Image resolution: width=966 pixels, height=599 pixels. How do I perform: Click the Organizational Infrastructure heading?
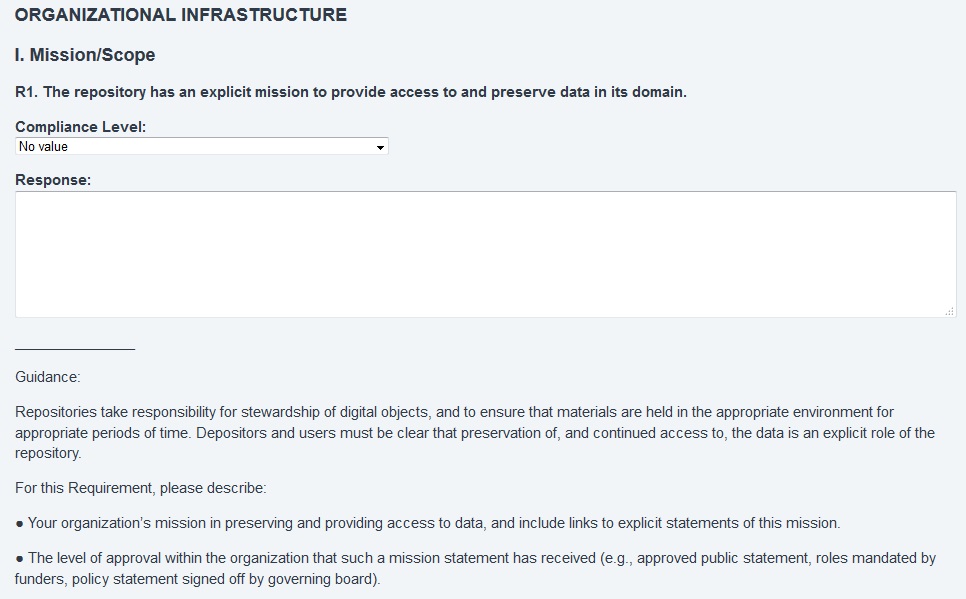tap(181, 15)
